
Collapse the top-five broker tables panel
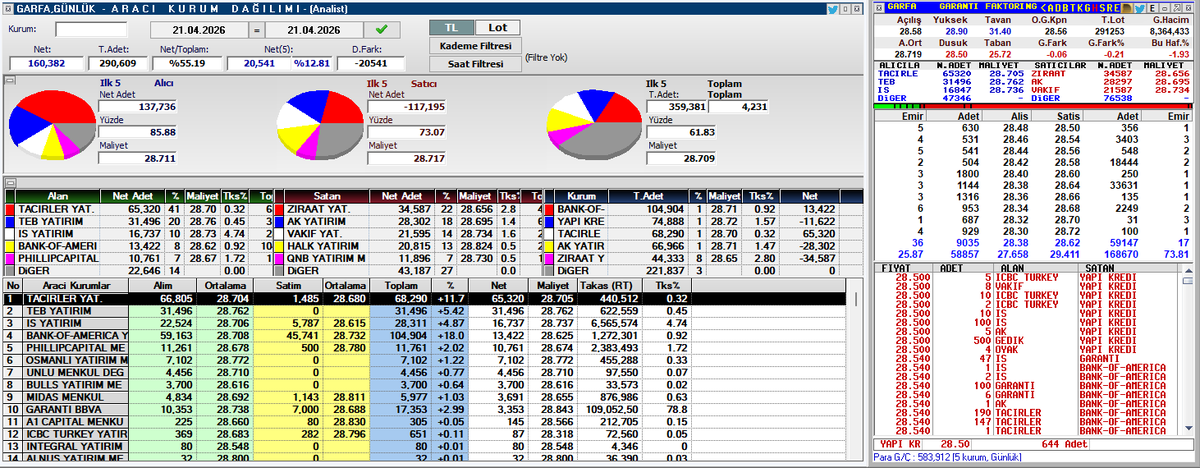click(10, 183)
